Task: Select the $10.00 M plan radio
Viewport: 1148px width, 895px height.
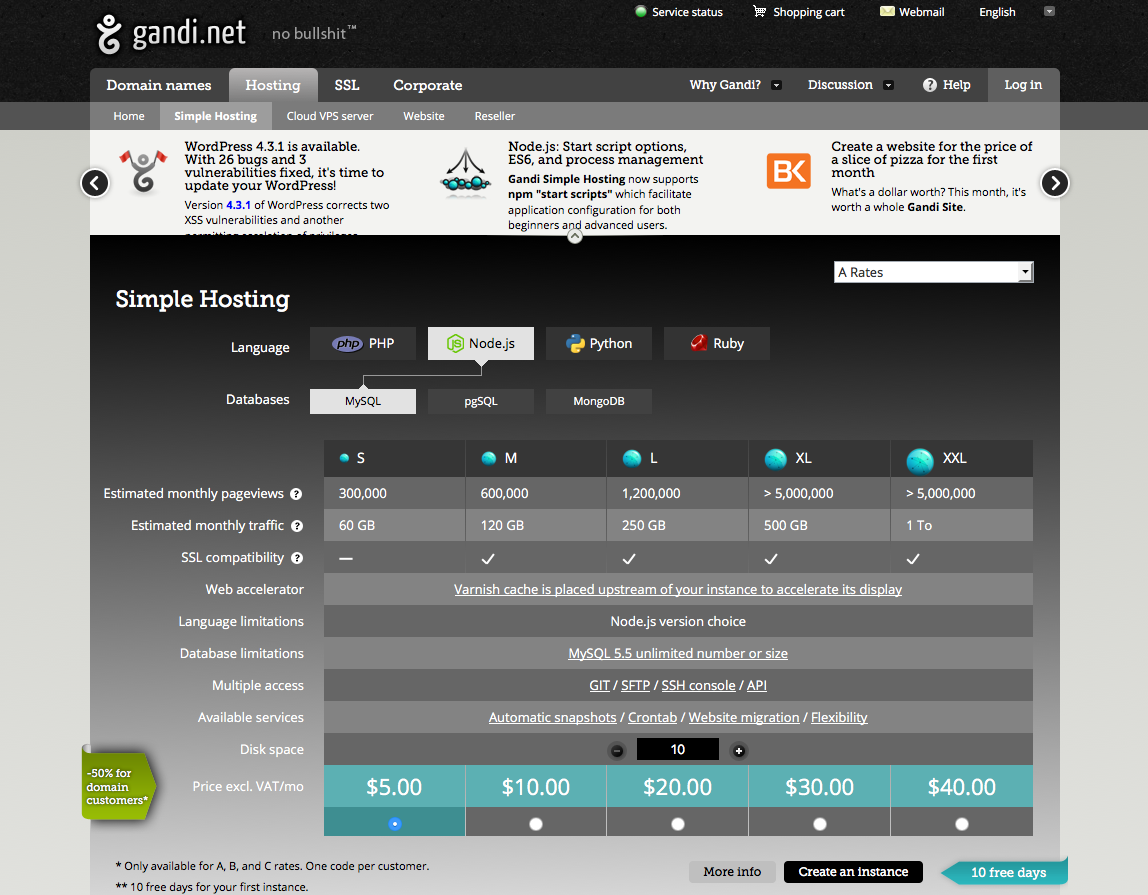Action: pyautogui.click(x=536, y=824)
